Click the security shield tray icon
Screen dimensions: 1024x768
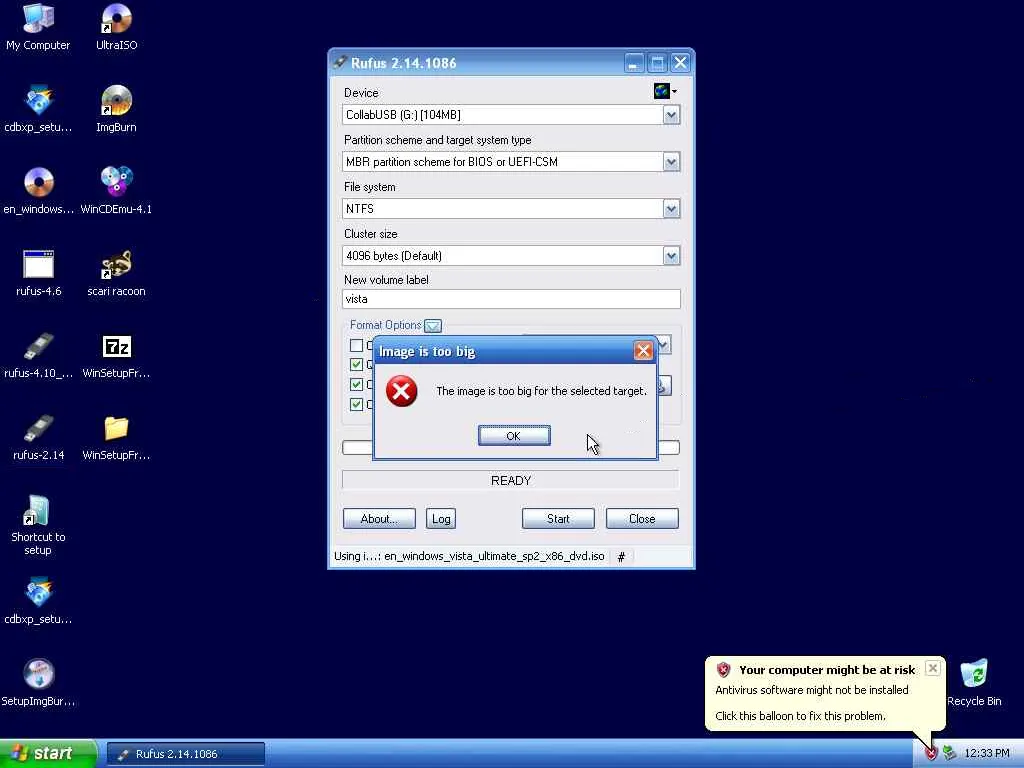pos(931,754)
